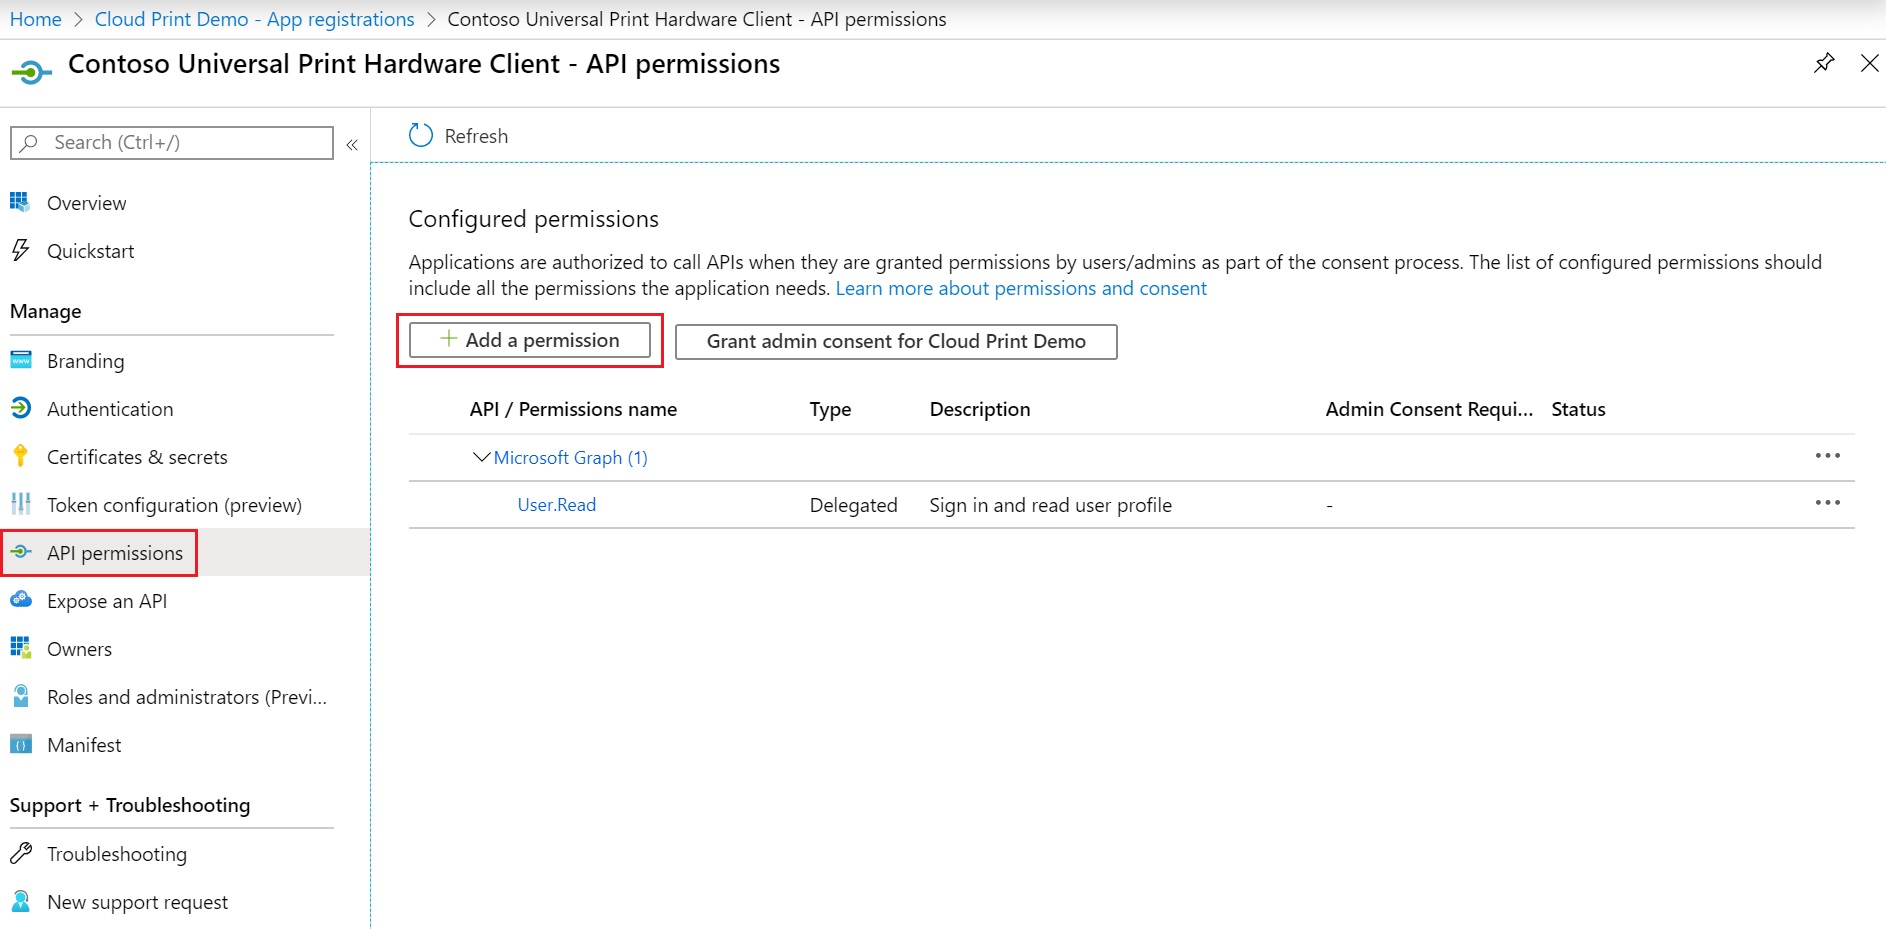Open the User.Read row ellipsis menu
The height and width of the screenshot is (929, 1886).
[x=1828, y=503]
